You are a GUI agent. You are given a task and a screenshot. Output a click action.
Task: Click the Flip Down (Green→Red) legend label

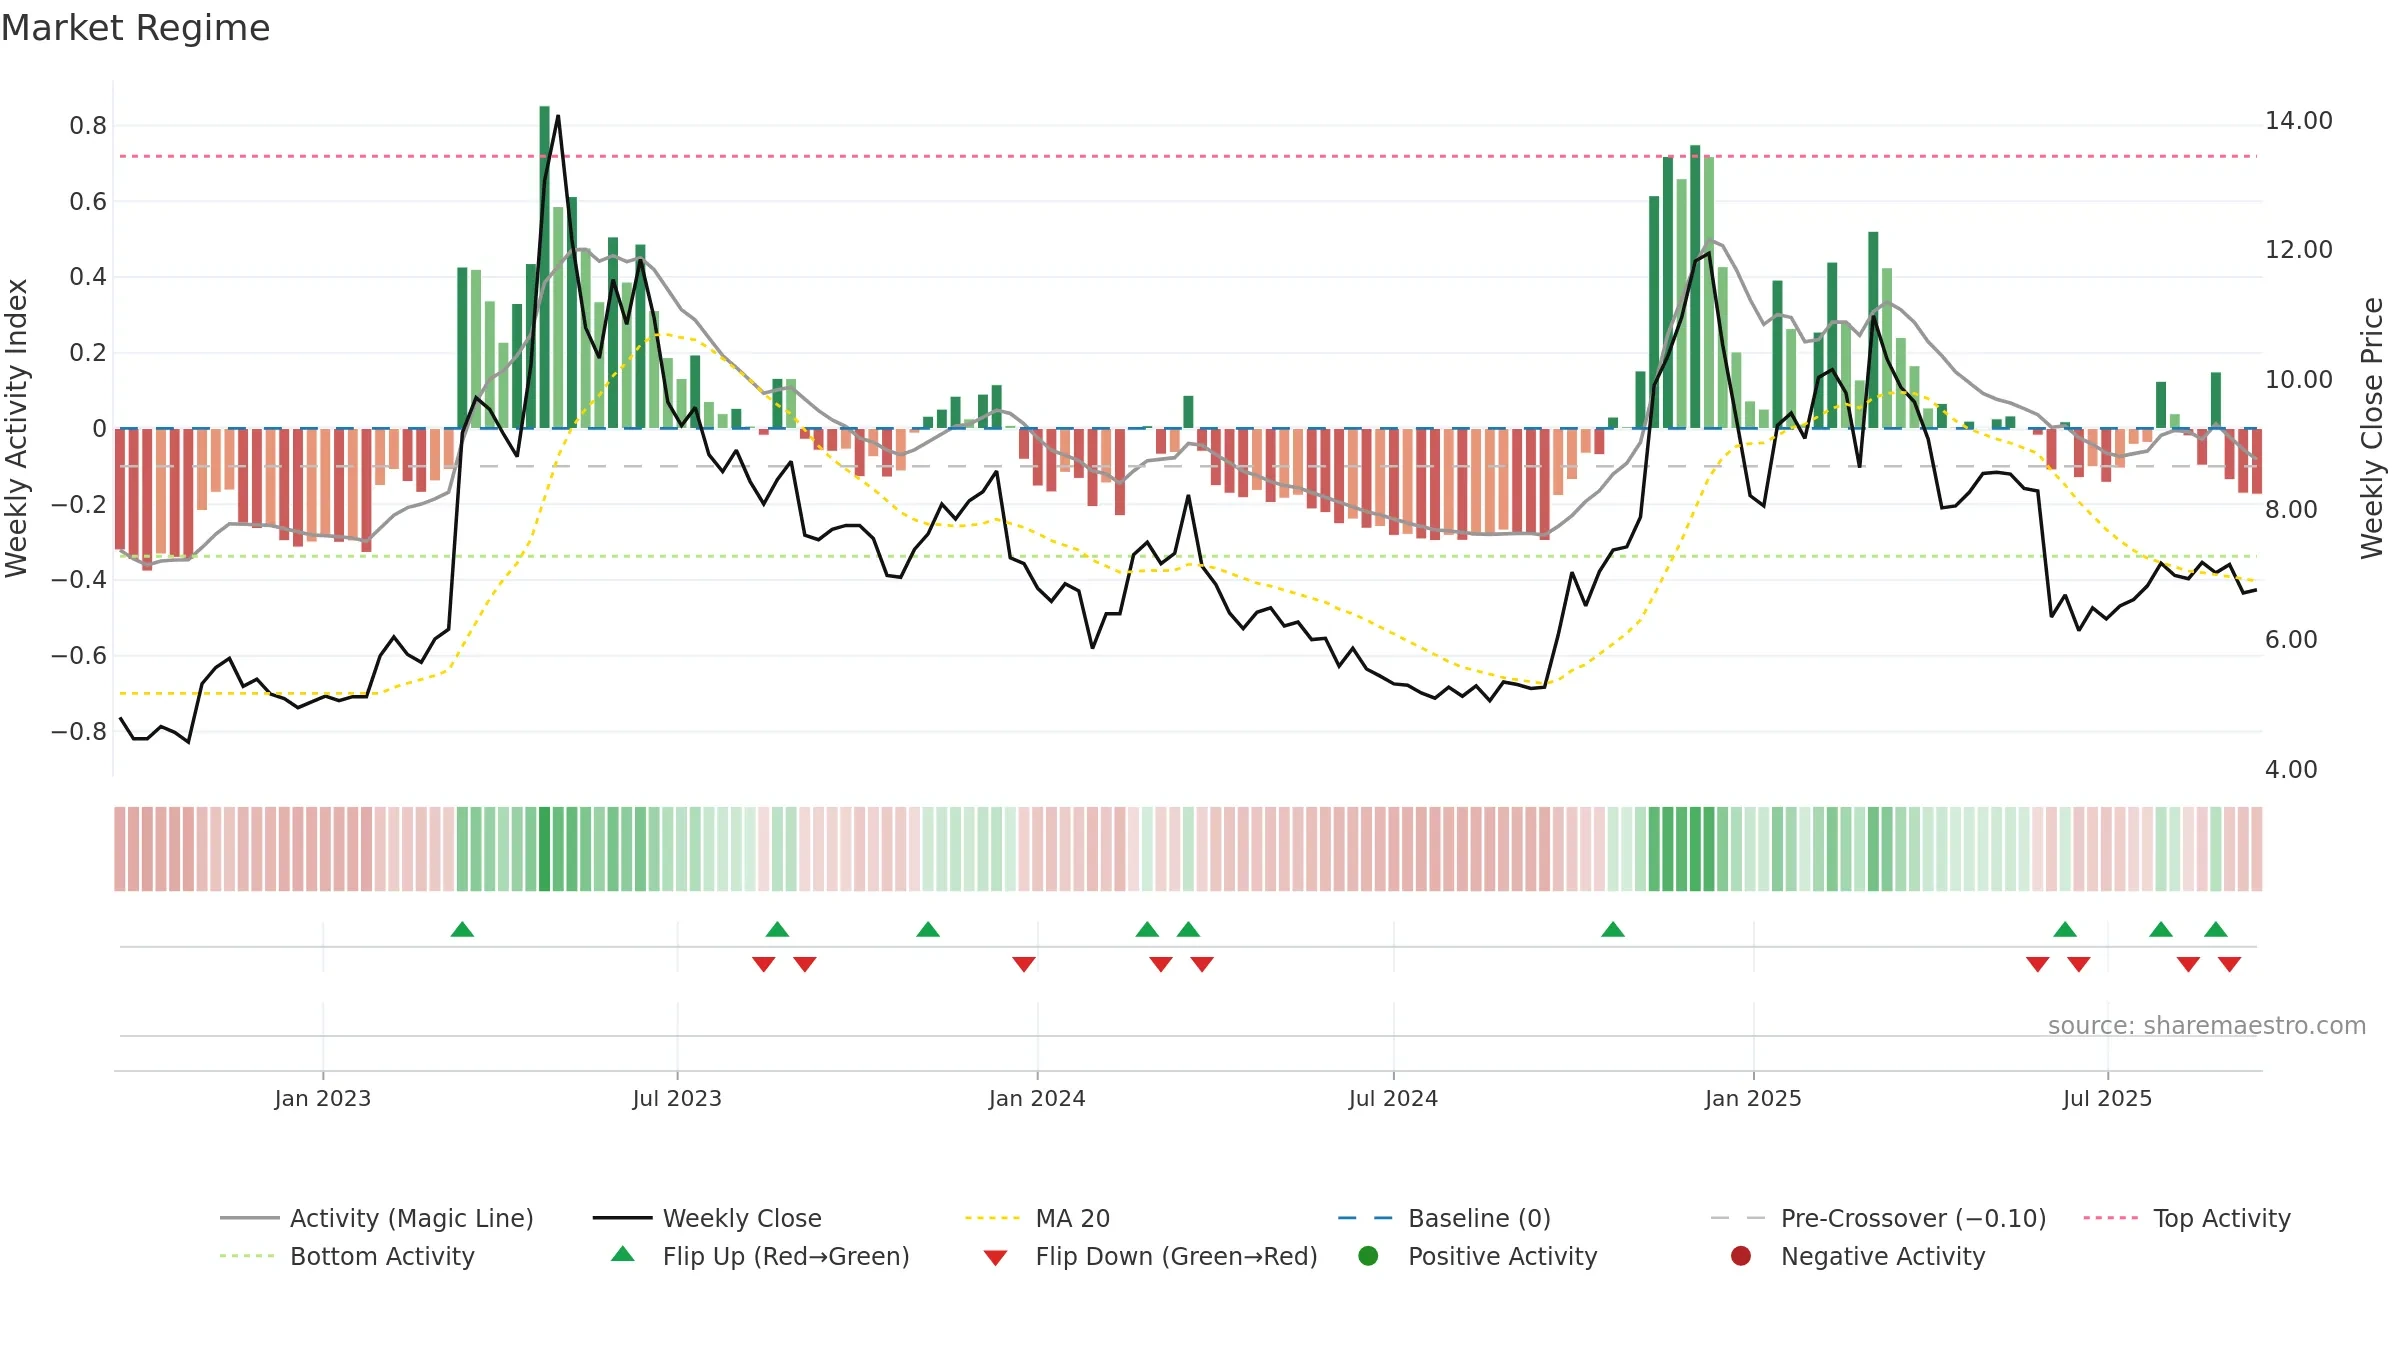1176,1256
